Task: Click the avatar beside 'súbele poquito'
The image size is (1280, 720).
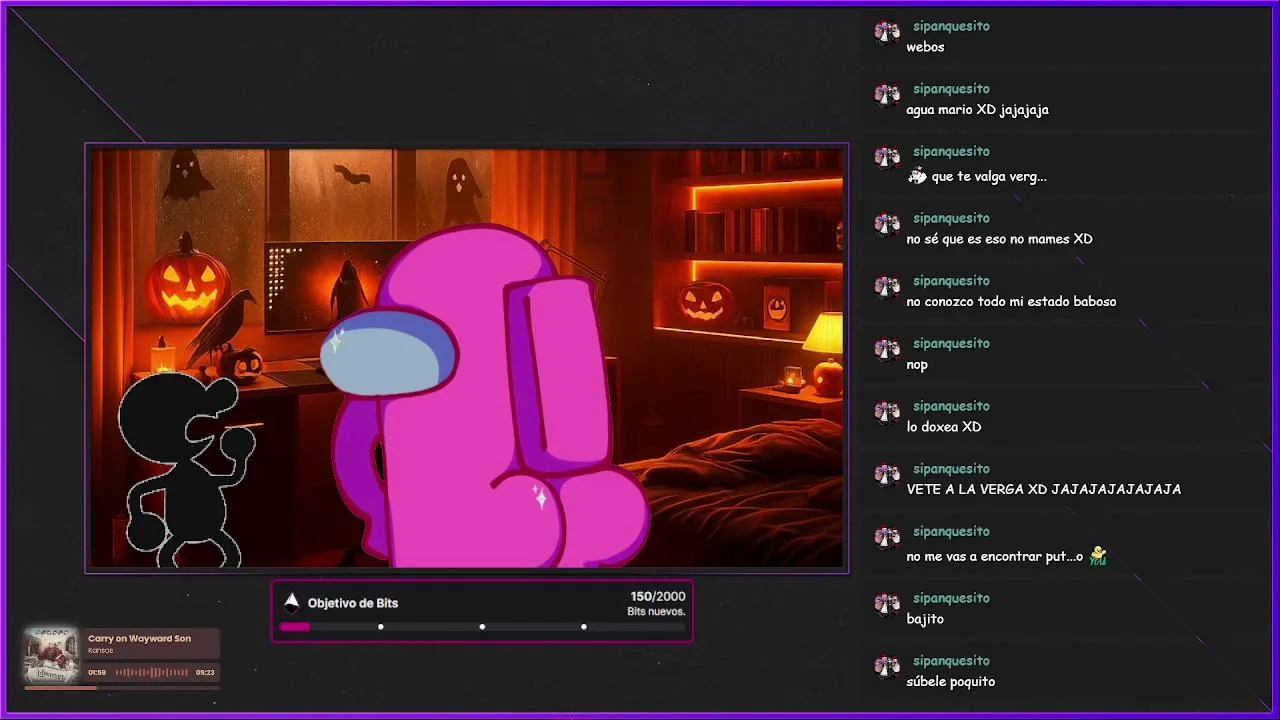Action: pyautogui.click(x=887, y=667)
